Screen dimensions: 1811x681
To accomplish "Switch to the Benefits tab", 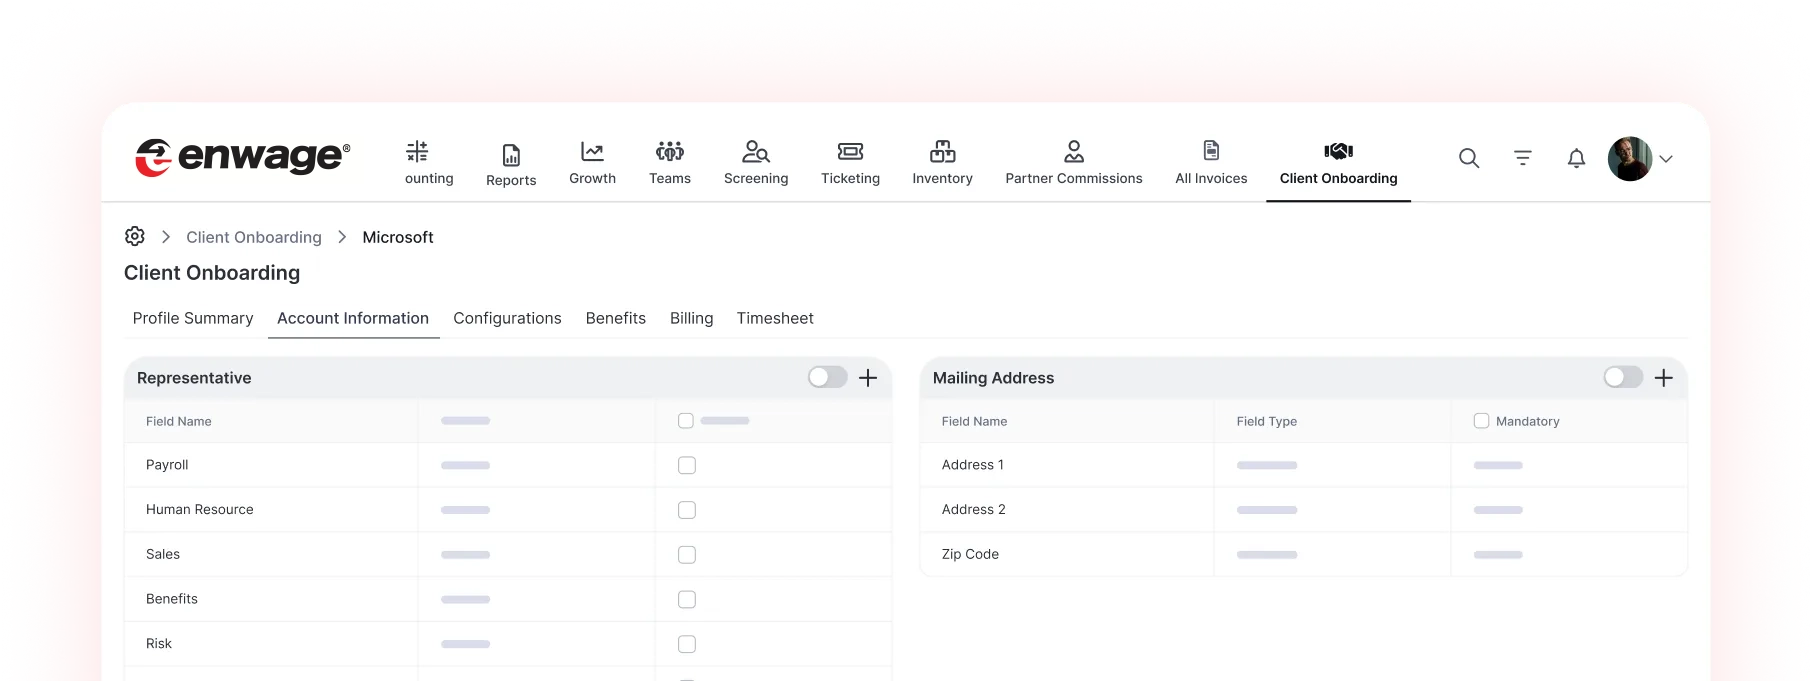I will [616, 318].
